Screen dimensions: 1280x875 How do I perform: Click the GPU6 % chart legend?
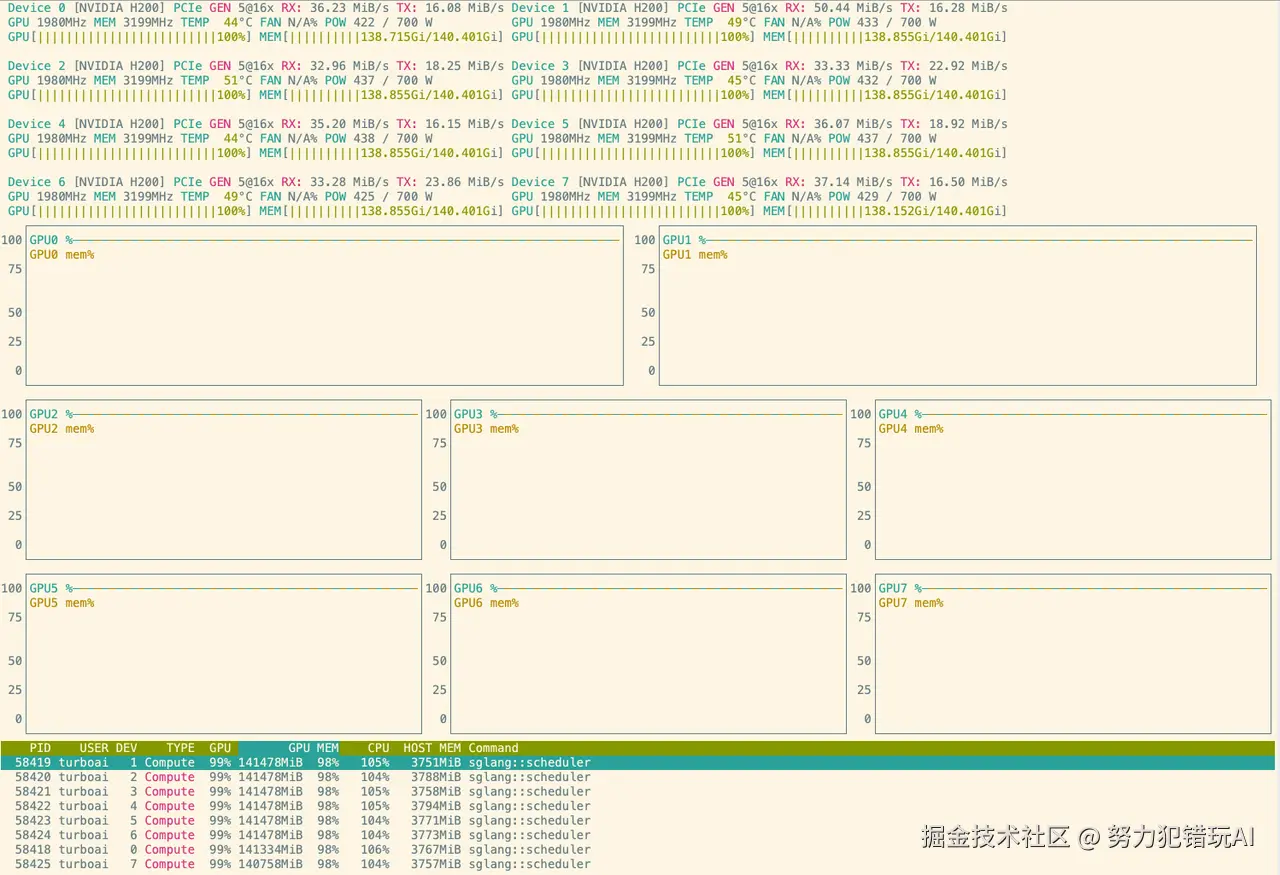click(476, 588)
